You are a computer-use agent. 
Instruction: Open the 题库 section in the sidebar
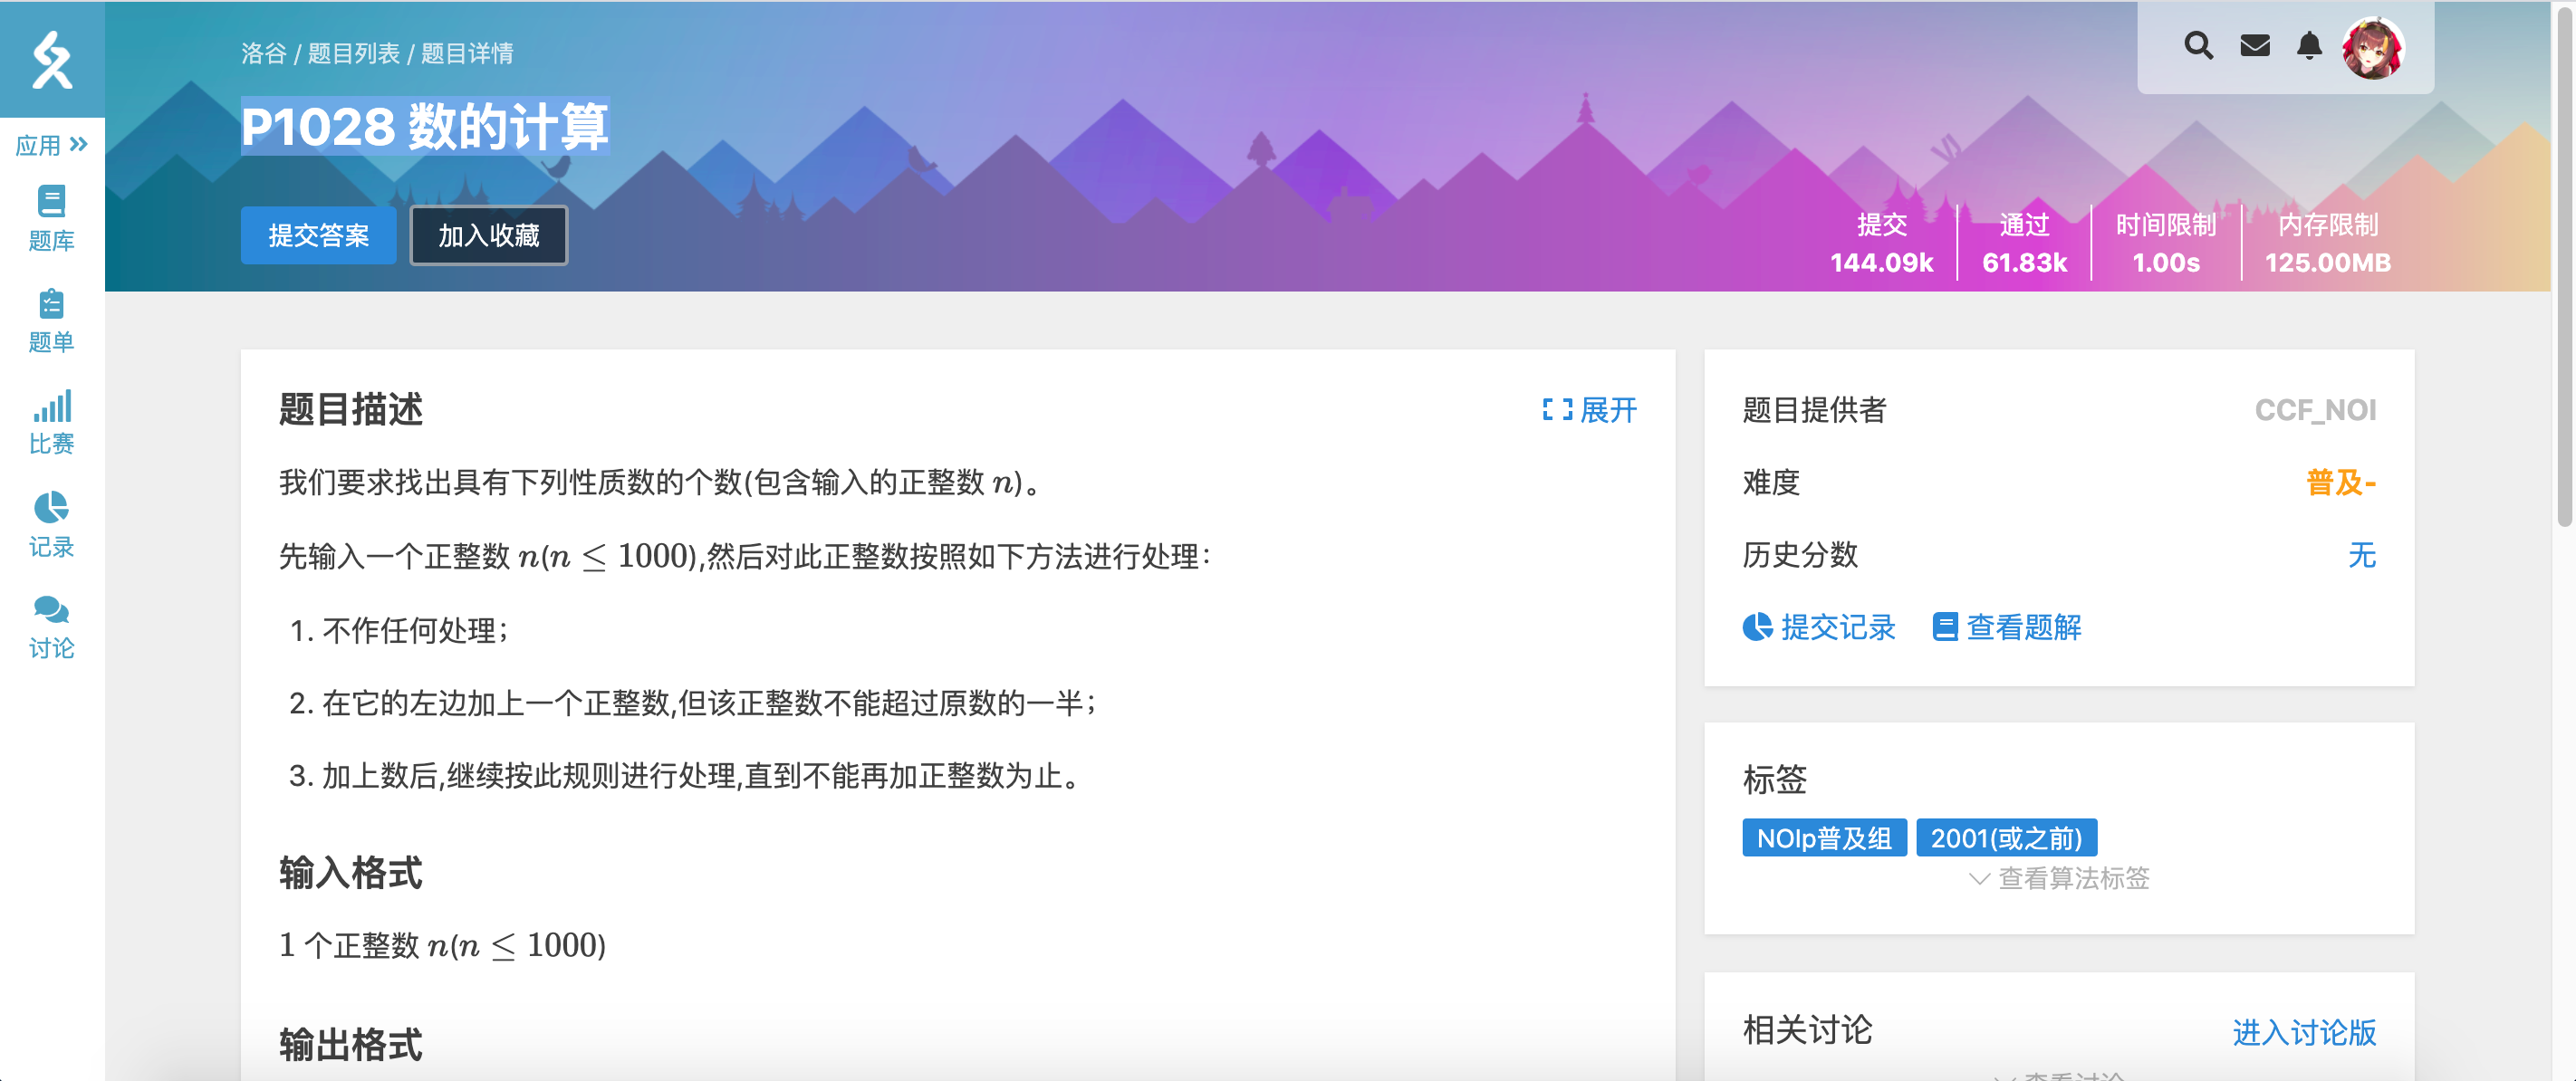point(52,218)
